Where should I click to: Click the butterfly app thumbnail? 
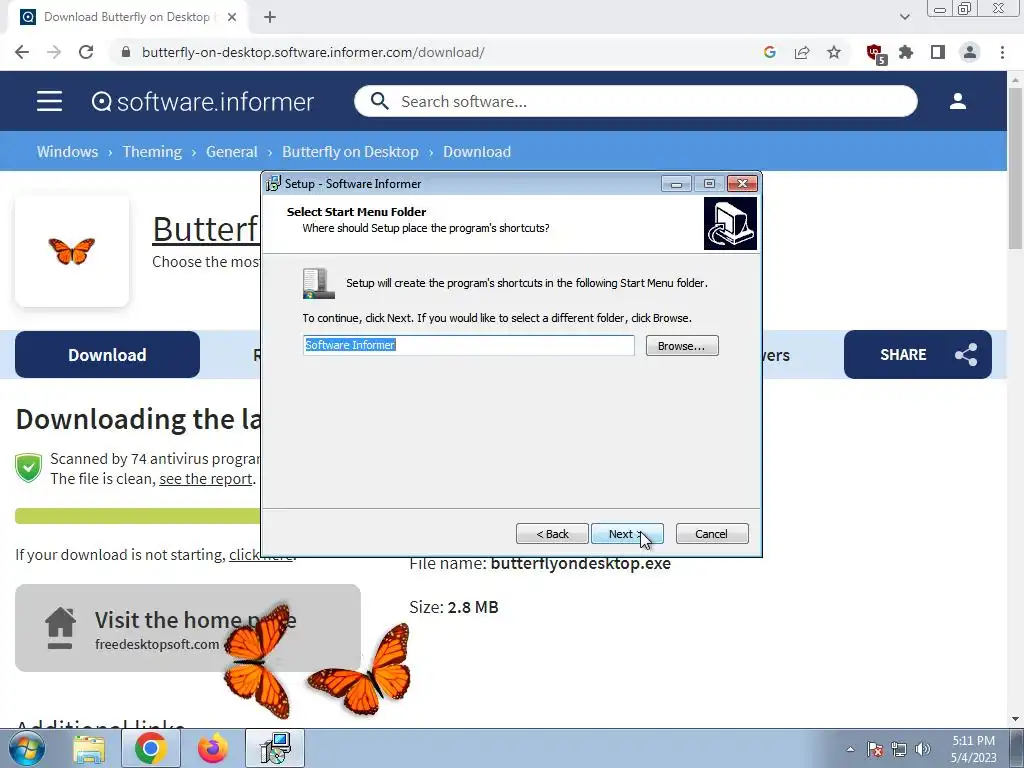[x=72, y=251]
